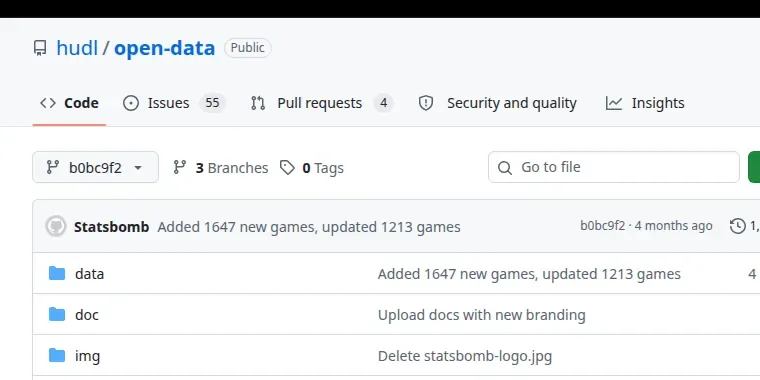Open the hudl owner link
The width and height of the screenshot is (760, 380).
77,48
